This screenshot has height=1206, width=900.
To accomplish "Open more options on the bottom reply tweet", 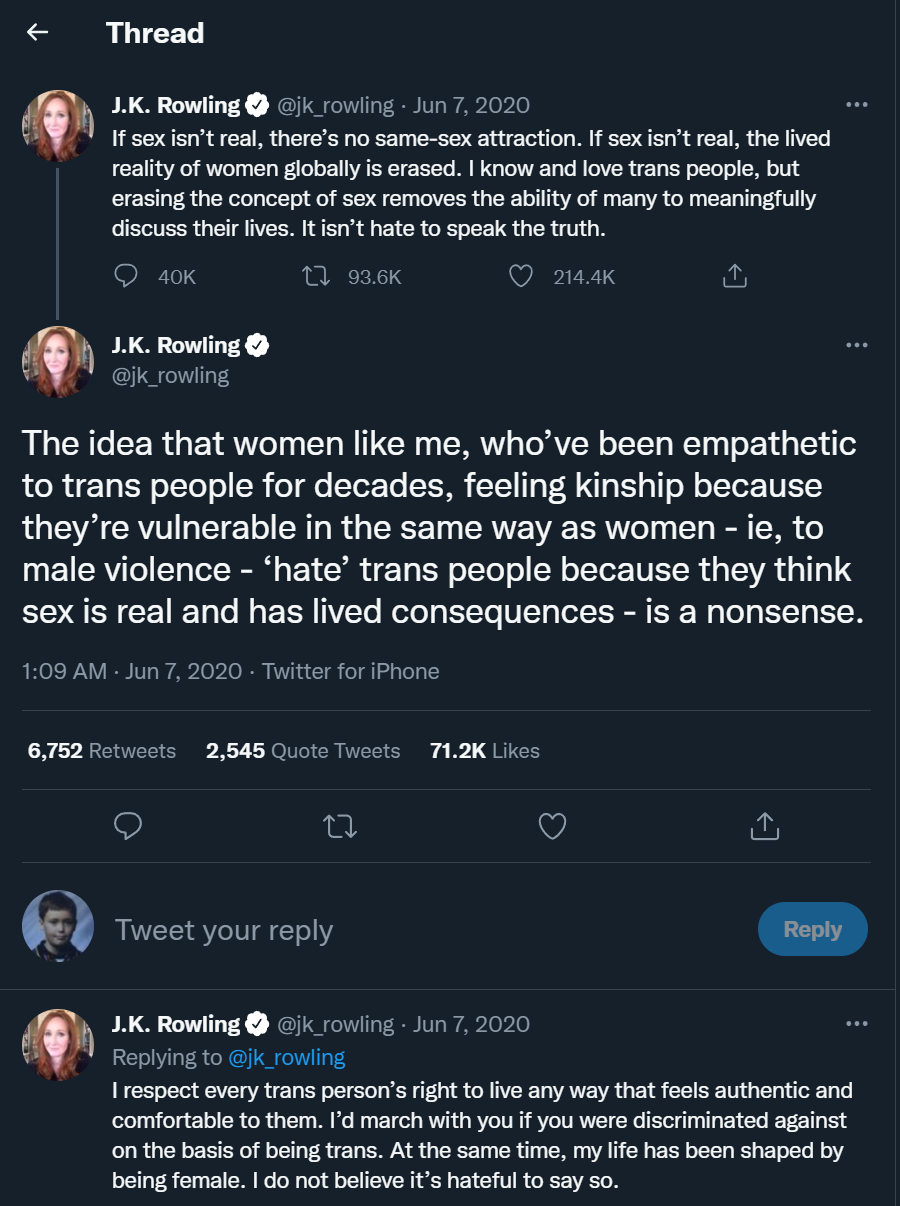I will tap(857, 1024).
